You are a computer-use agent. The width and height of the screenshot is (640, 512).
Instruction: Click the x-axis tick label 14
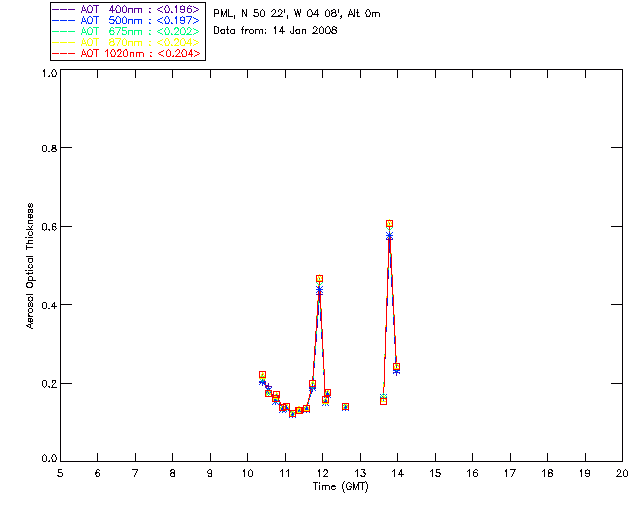point(398,473)
